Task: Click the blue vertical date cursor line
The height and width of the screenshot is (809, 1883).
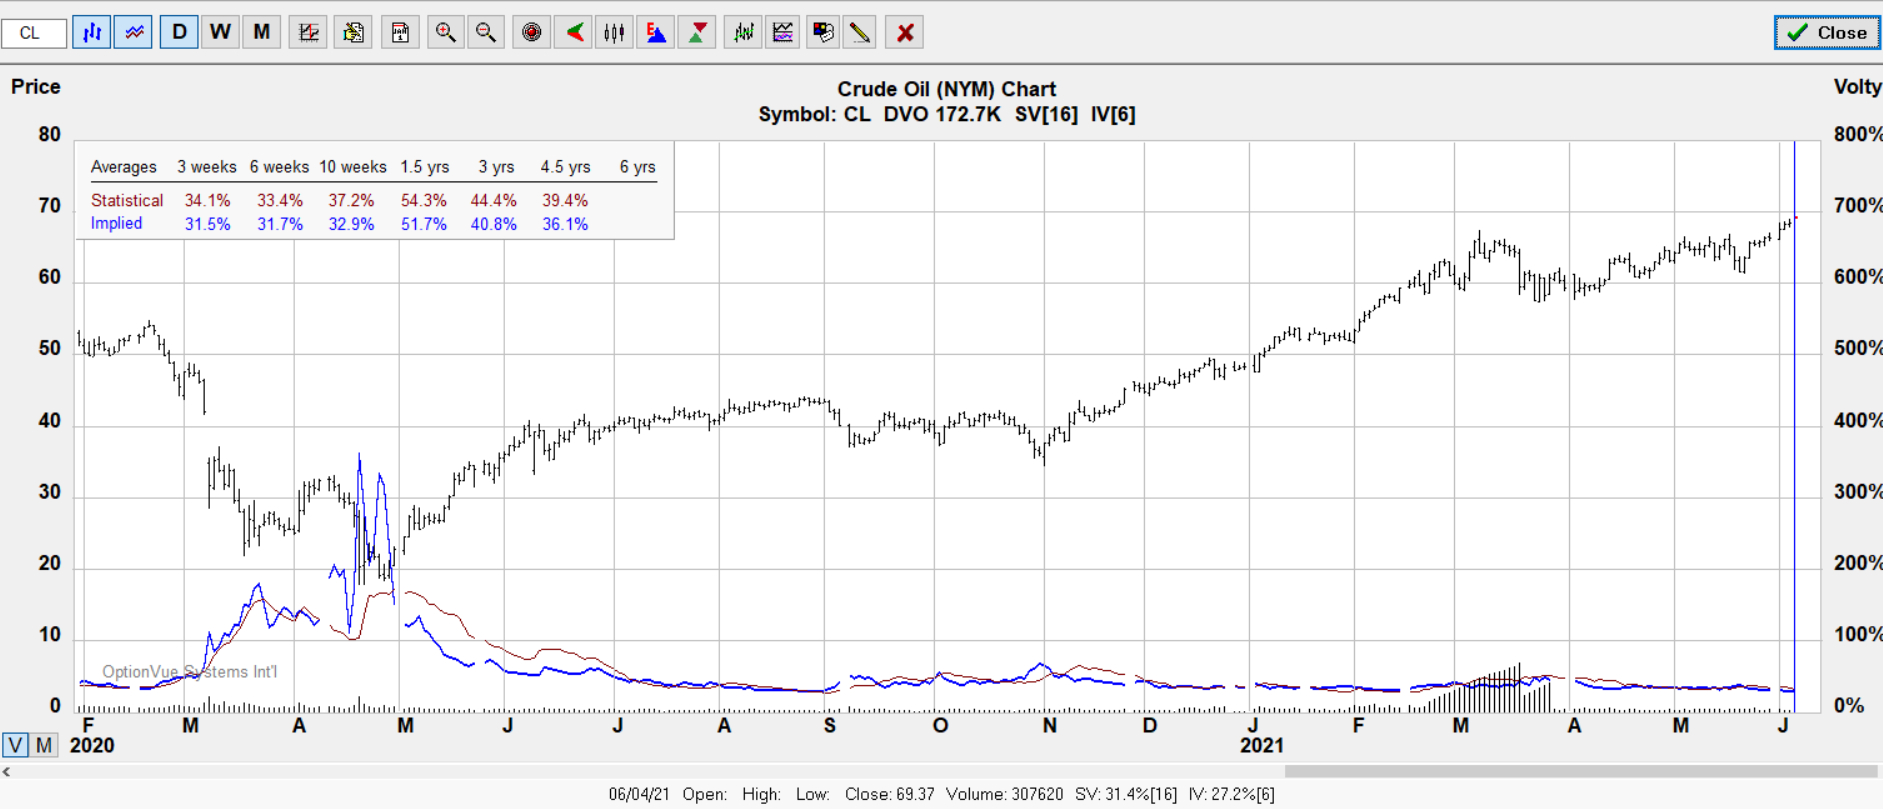Action: 1795,425
